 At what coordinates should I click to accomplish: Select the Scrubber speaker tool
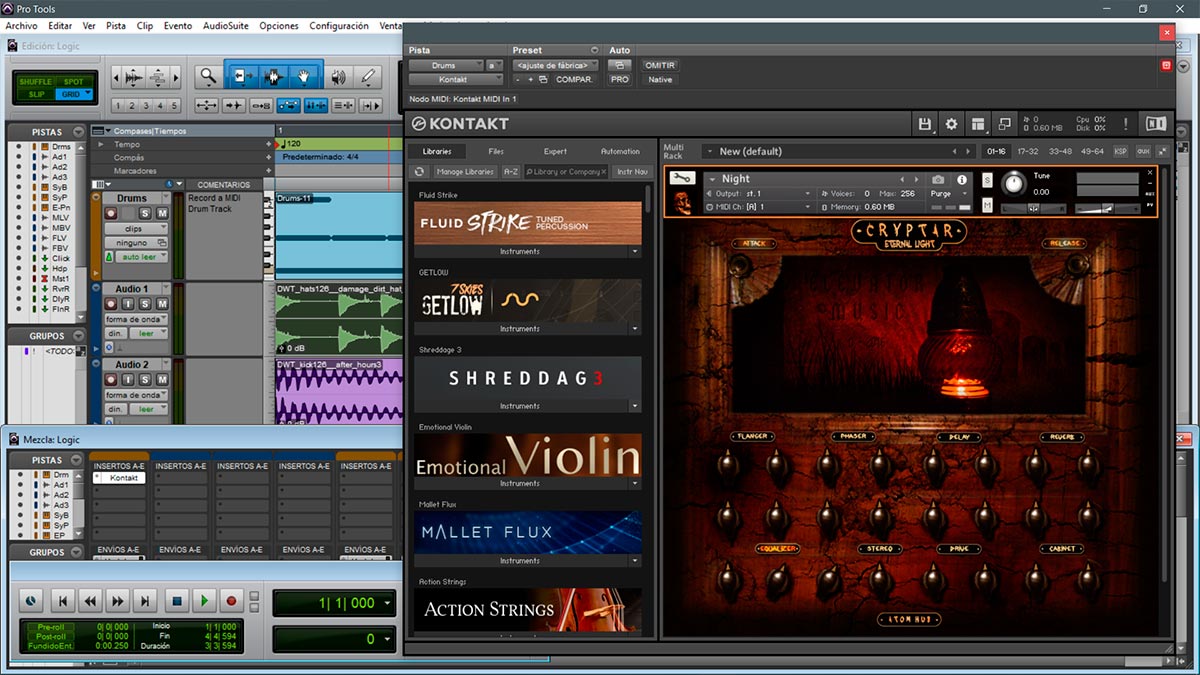coord(338,76)
